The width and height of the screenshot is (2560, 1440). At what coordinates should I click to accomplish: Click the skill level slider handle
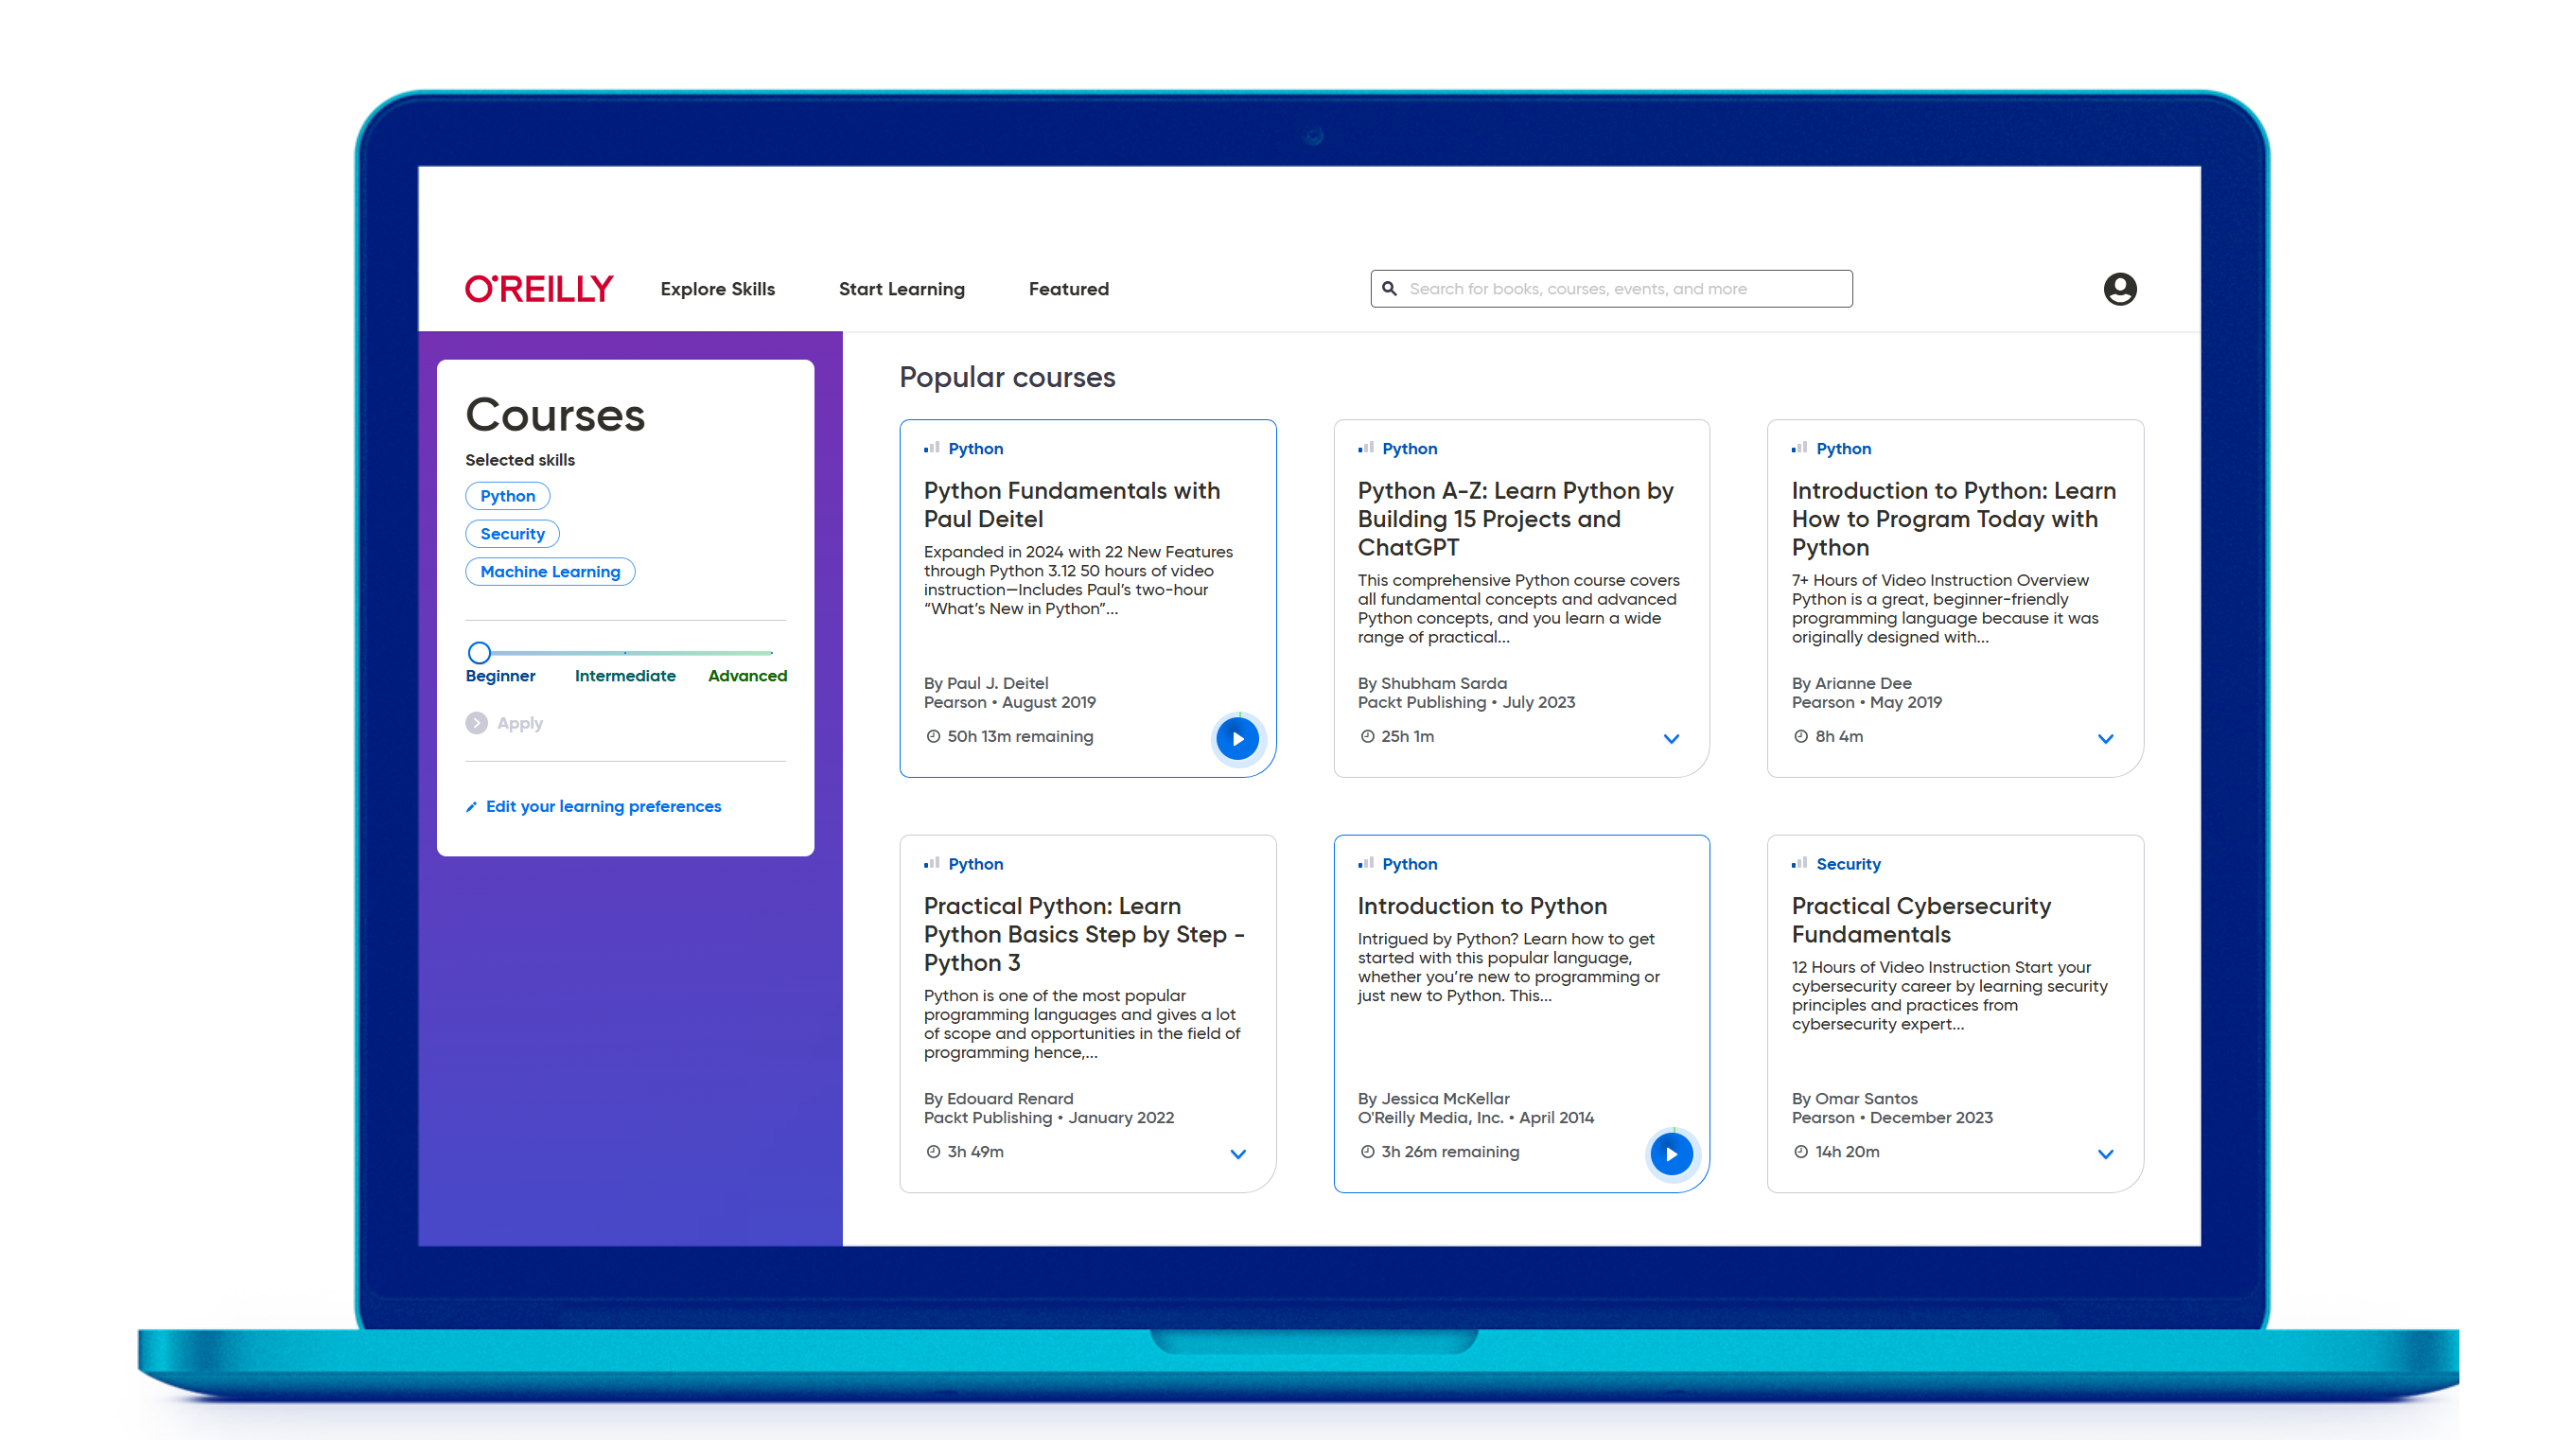pos(479,653)
